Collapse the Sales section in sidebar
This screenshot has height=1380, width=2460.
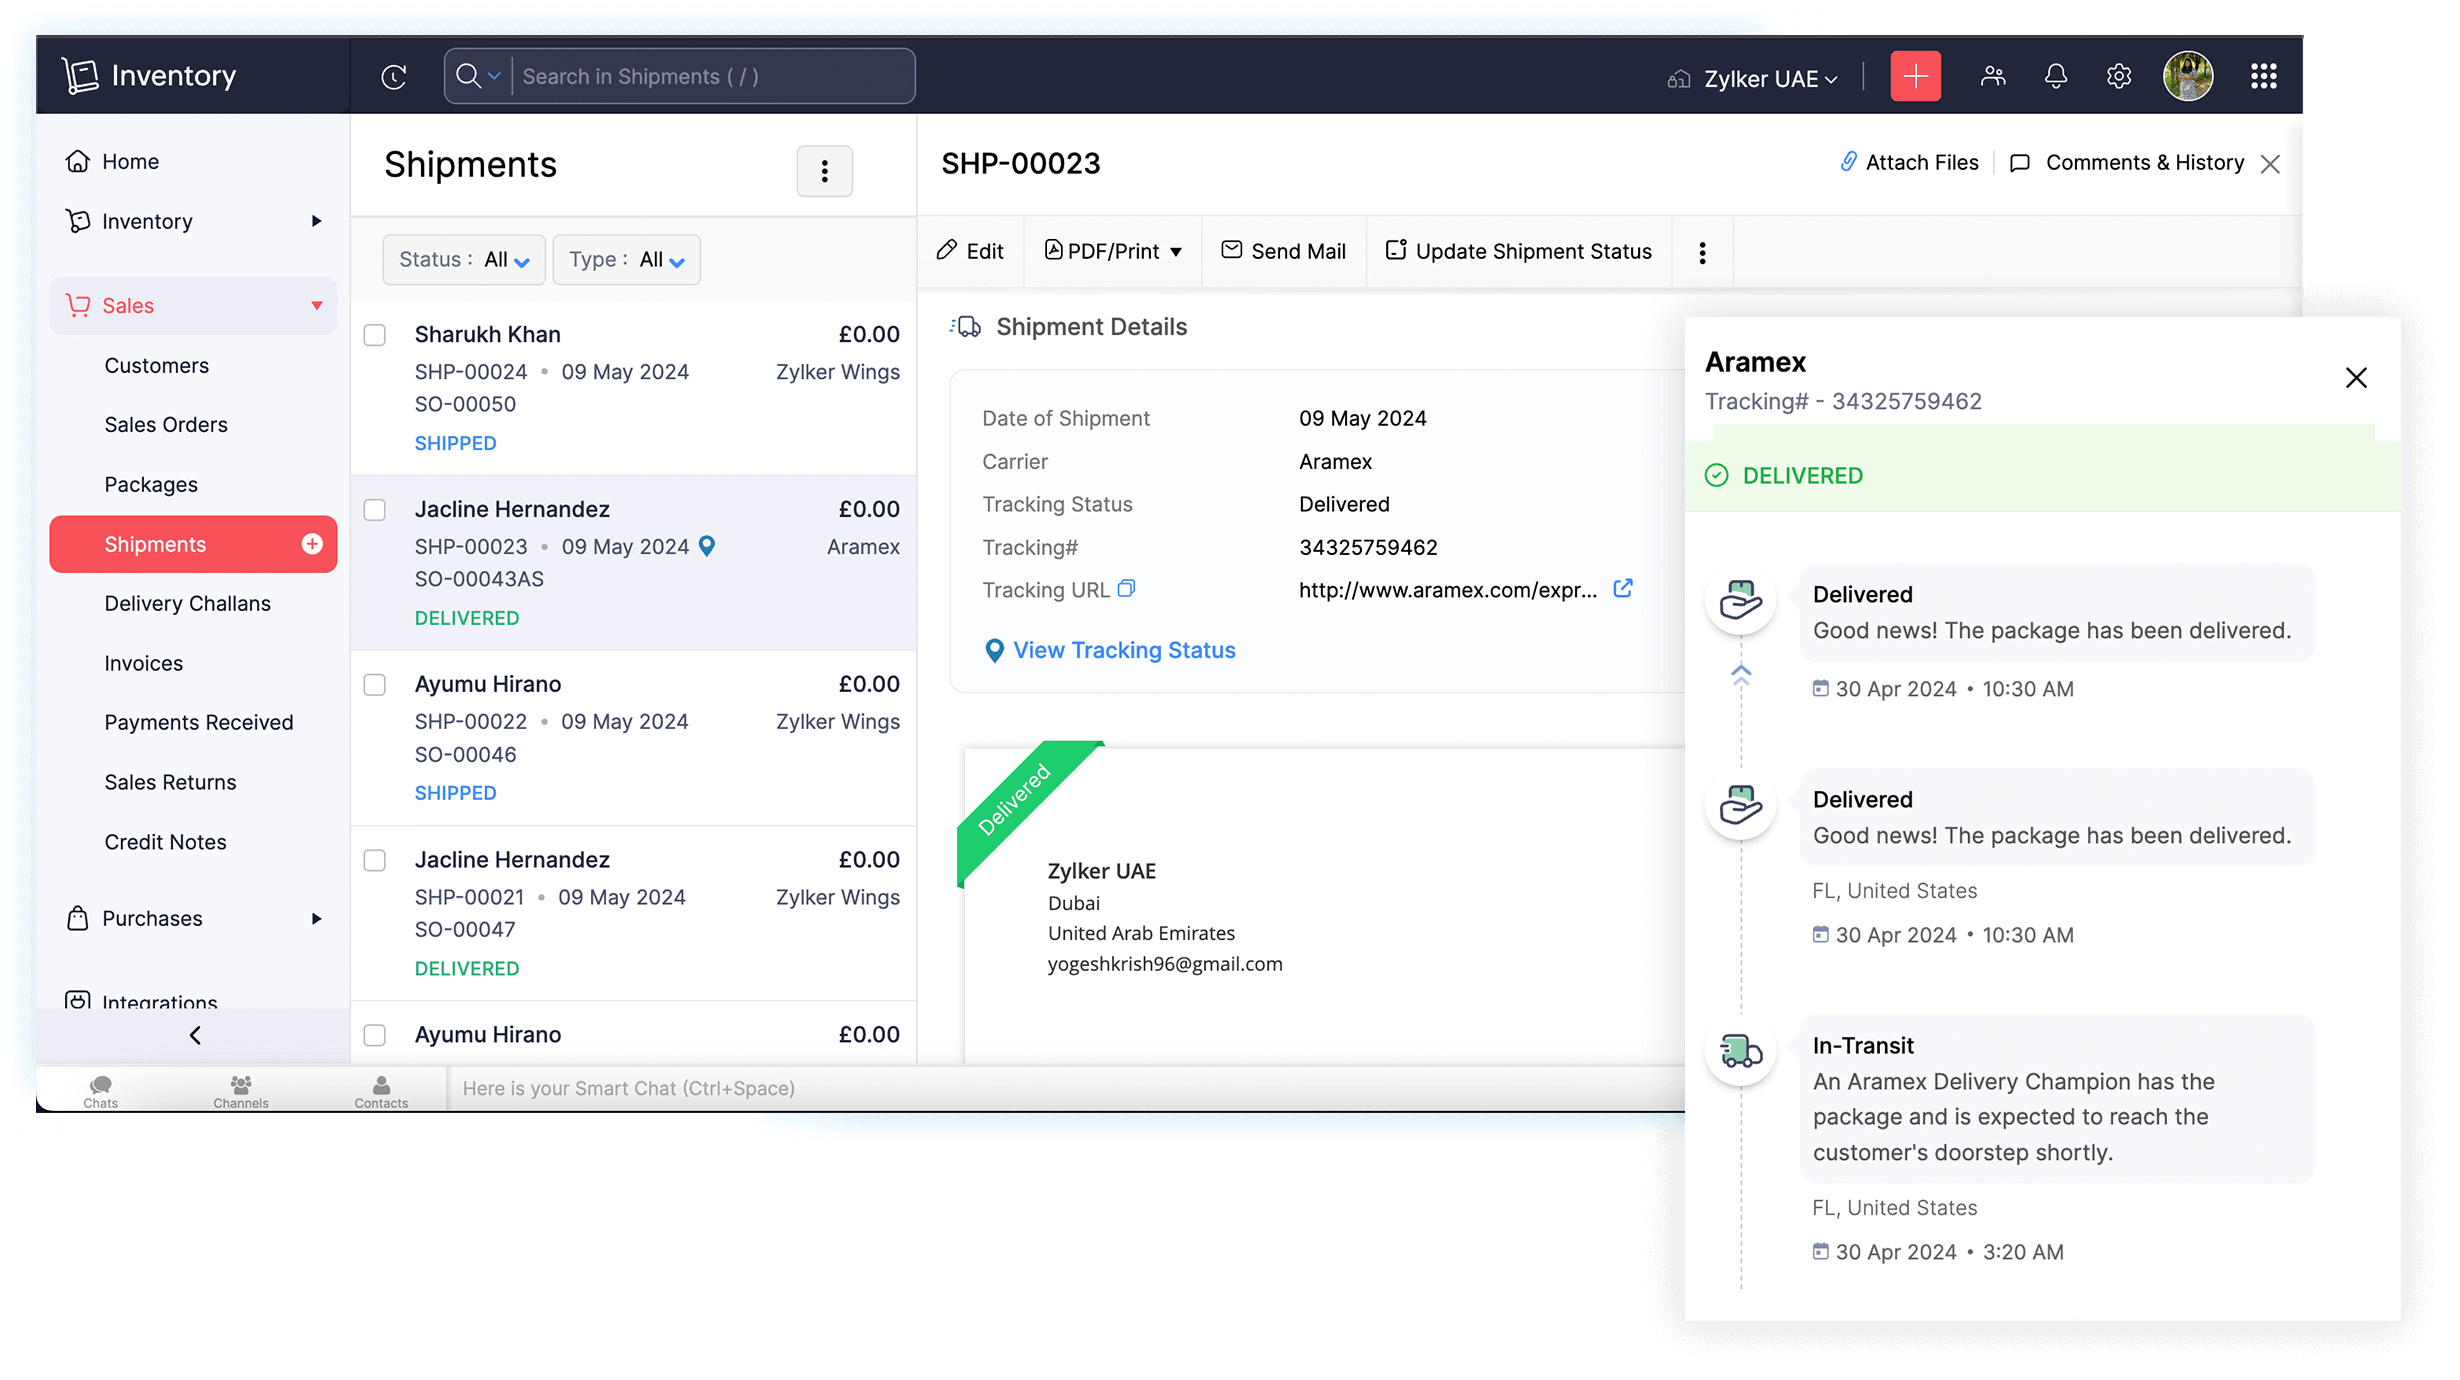318,305
